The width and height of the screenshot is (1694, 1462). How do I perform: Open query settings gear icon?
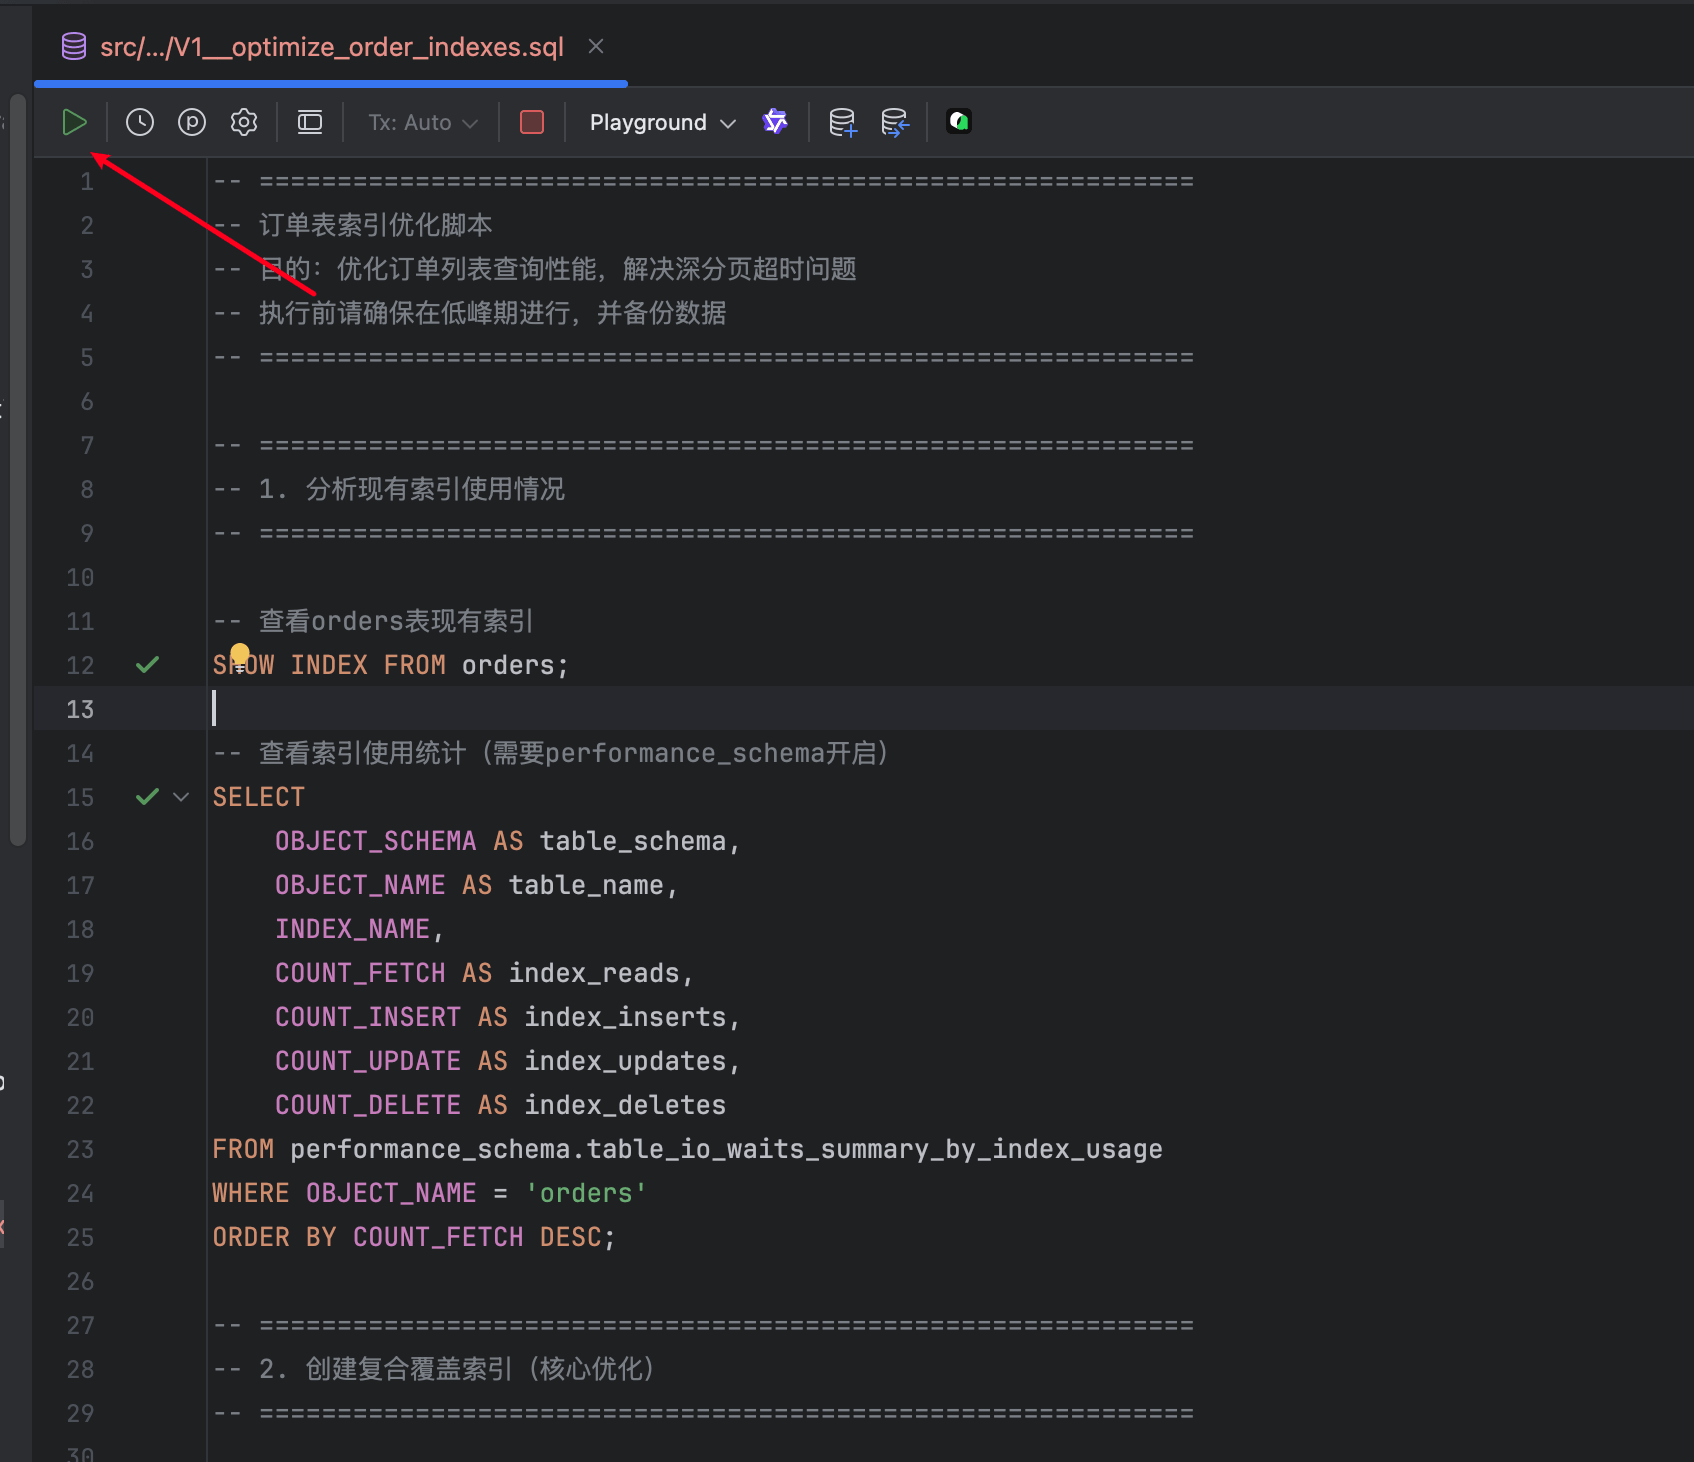[x=244, y=122]
